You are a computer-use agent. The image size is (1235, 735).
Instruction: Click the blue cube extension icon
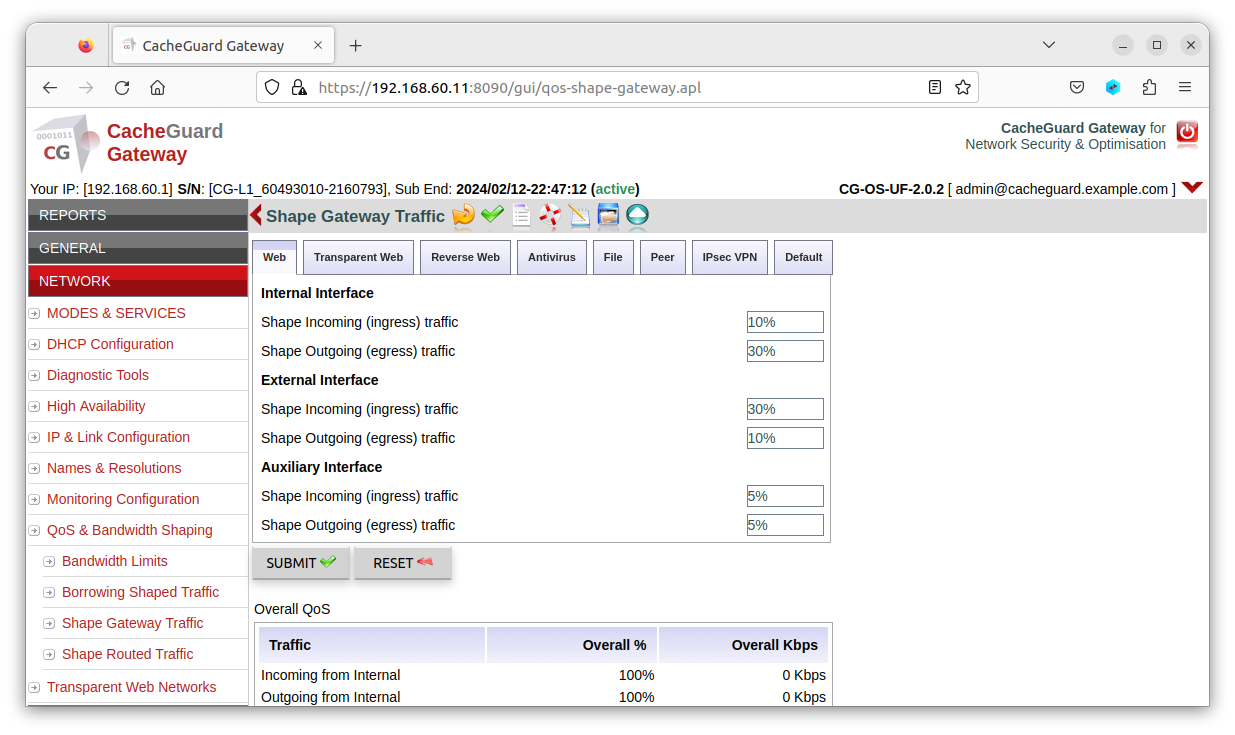coord(1113,87)
